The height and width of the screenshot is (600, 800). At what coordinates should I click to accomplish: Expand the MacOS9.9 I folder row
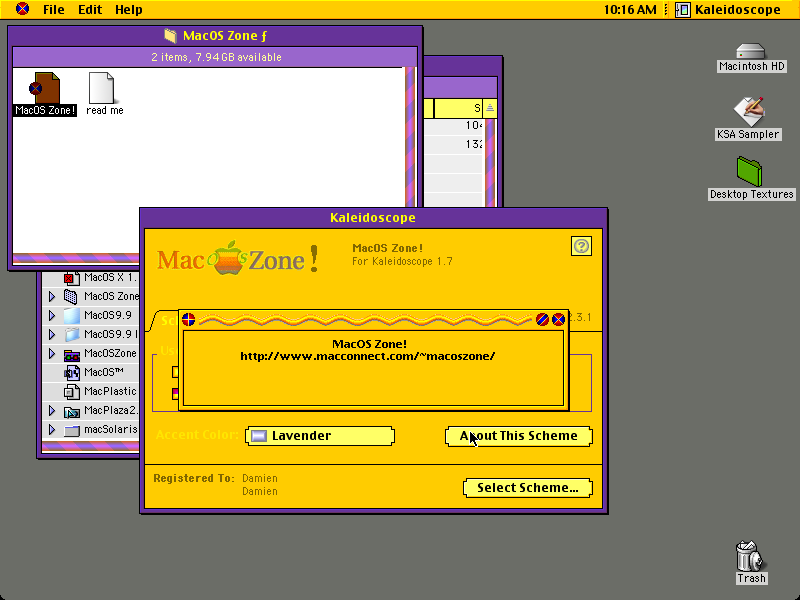(52, 334)
